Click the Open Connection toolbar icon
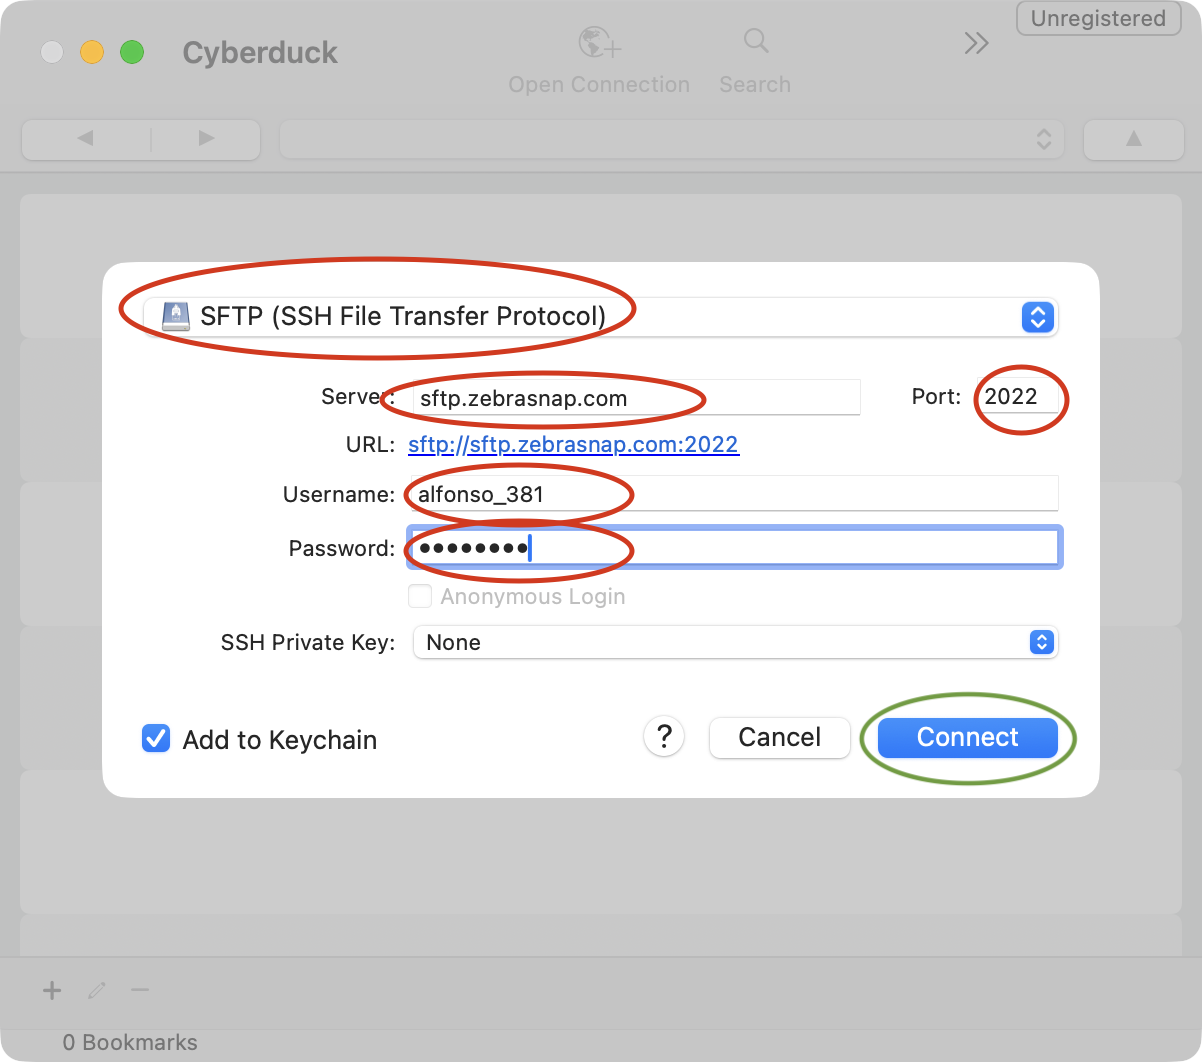Image resolution: width=1202 pixels, height=1062 pixels. click(x=599, y=43)
